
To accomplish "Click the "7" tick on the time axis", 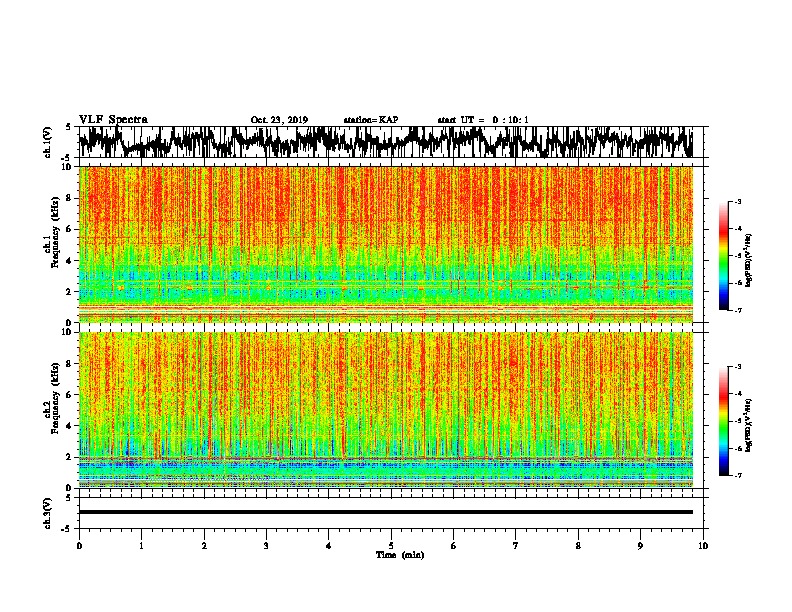I will (516, 546).
